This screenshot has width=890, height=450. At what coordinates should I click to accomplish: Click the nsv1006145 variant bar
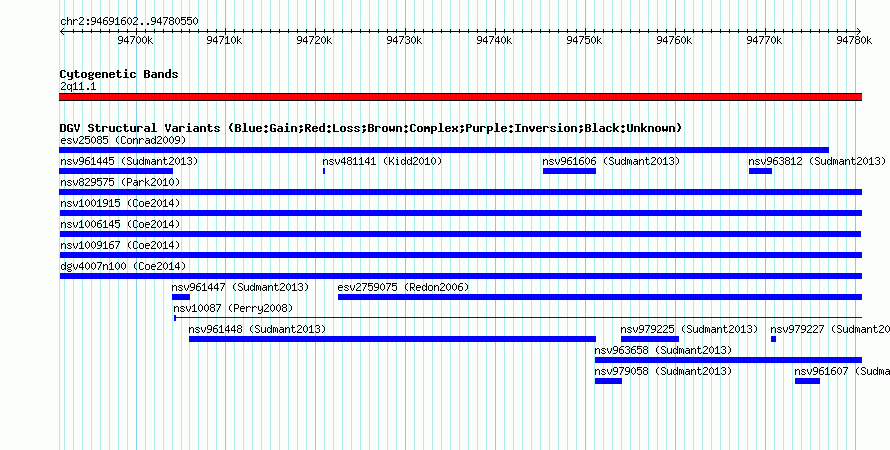pos(460,234)
